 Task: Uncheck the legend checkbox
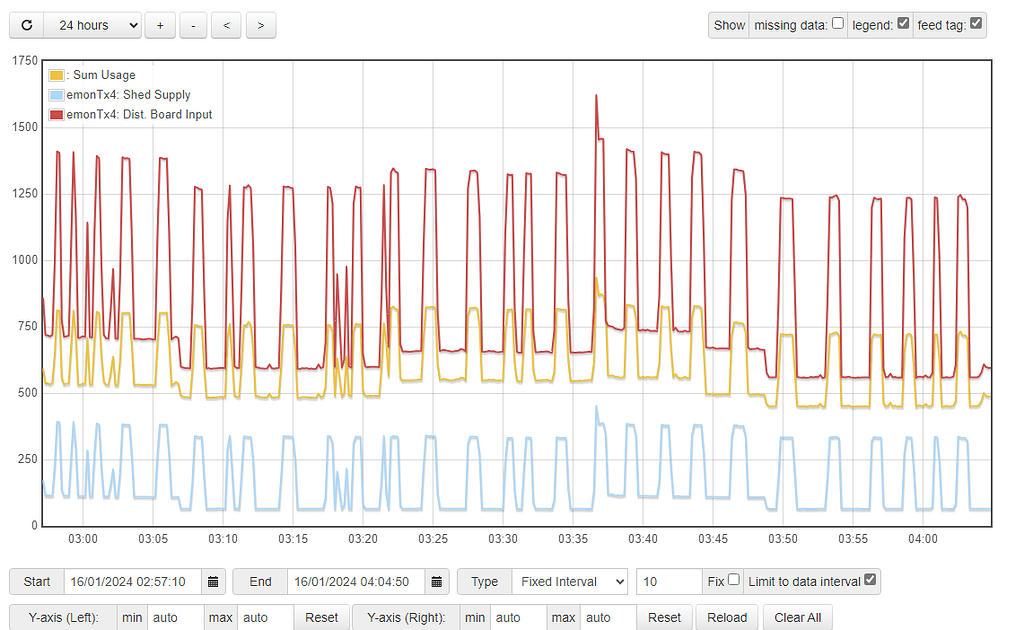coord(905,24)
